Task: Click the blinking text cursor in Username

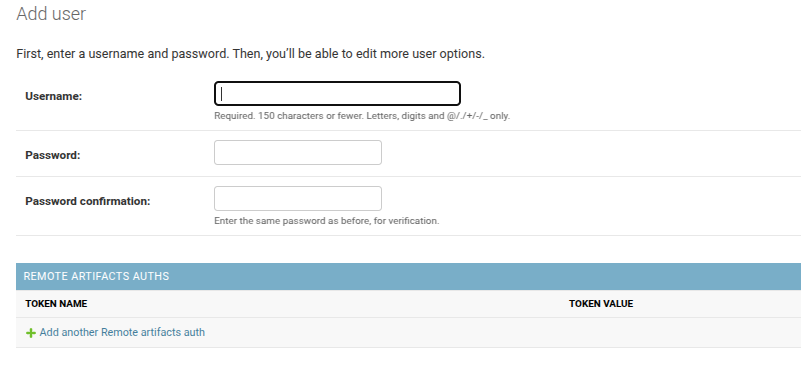Action: [x=222, y=94]
